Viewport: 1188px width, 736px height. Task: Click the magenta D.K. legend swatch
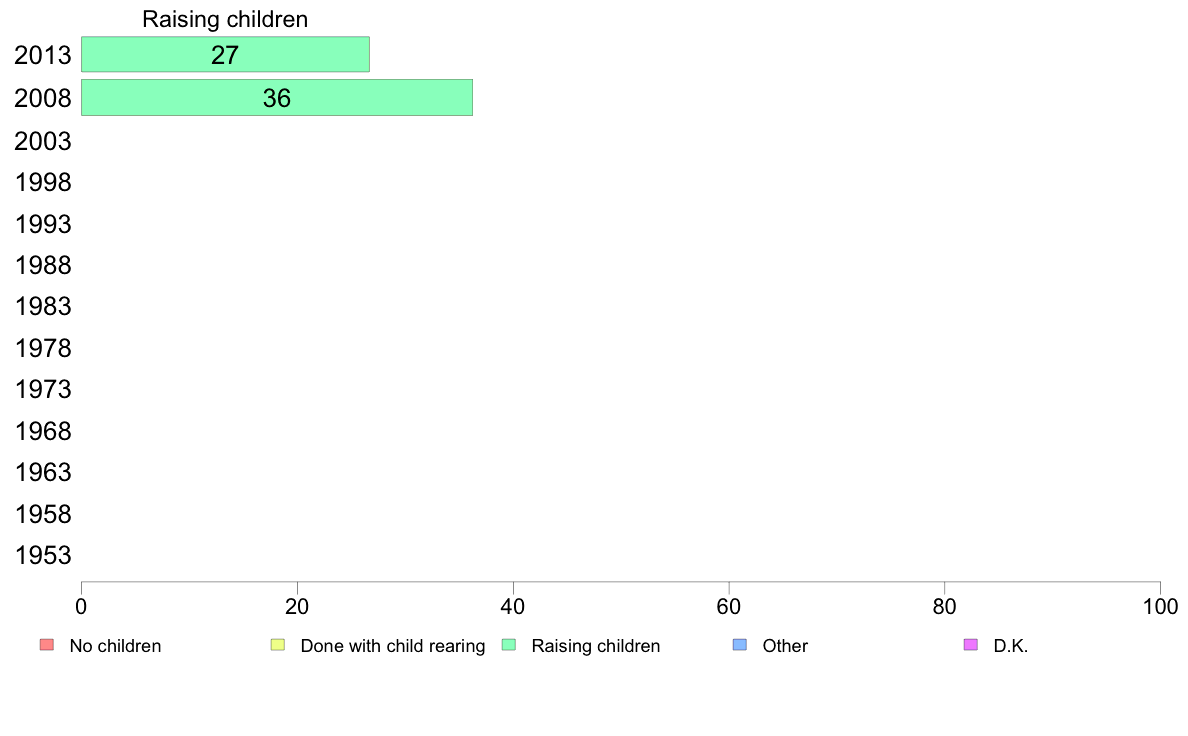[x=971, y=645]
